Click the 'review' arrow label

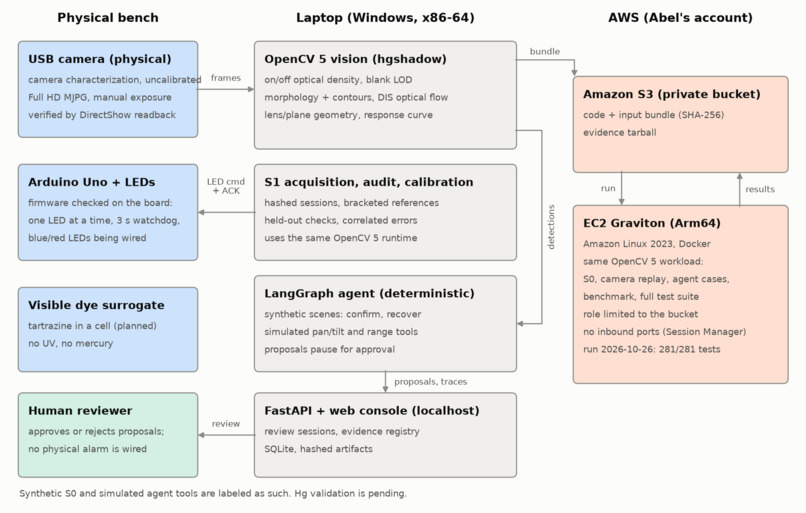click(x=226, y=424)
